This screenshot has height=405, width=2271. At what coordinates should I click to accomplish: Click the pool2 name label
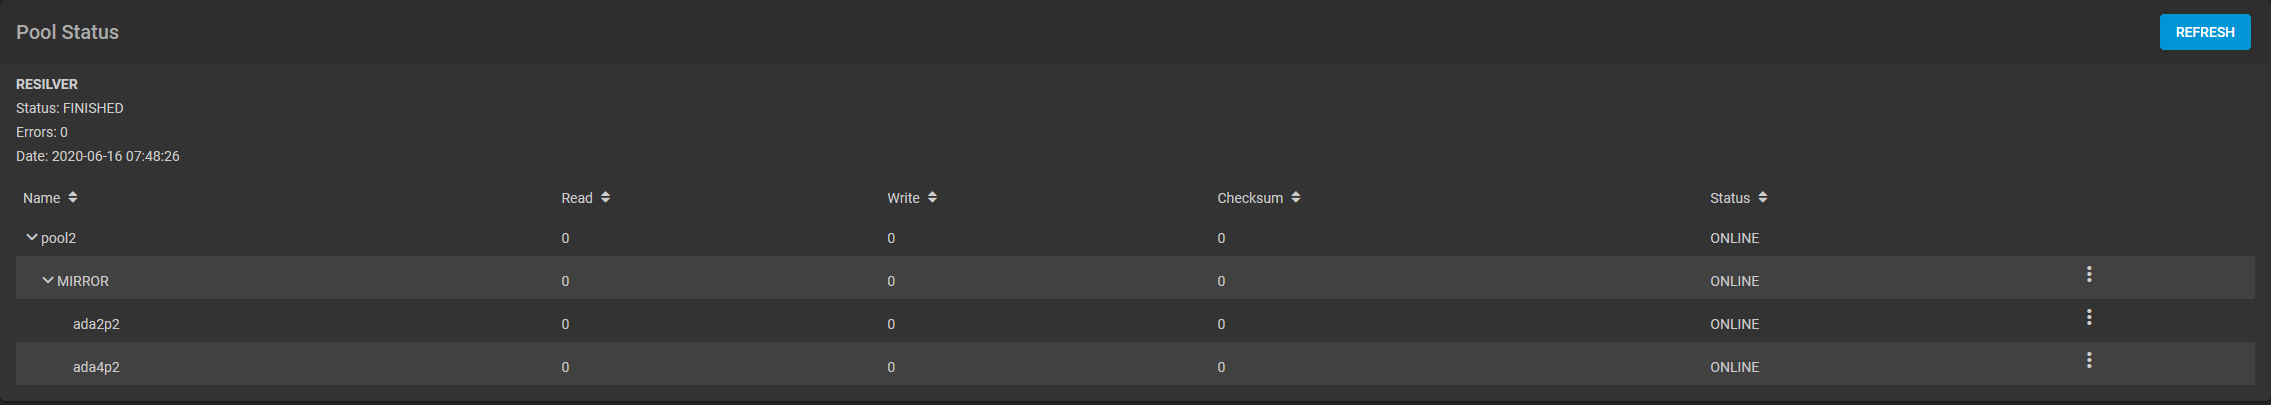pos(59,238)
